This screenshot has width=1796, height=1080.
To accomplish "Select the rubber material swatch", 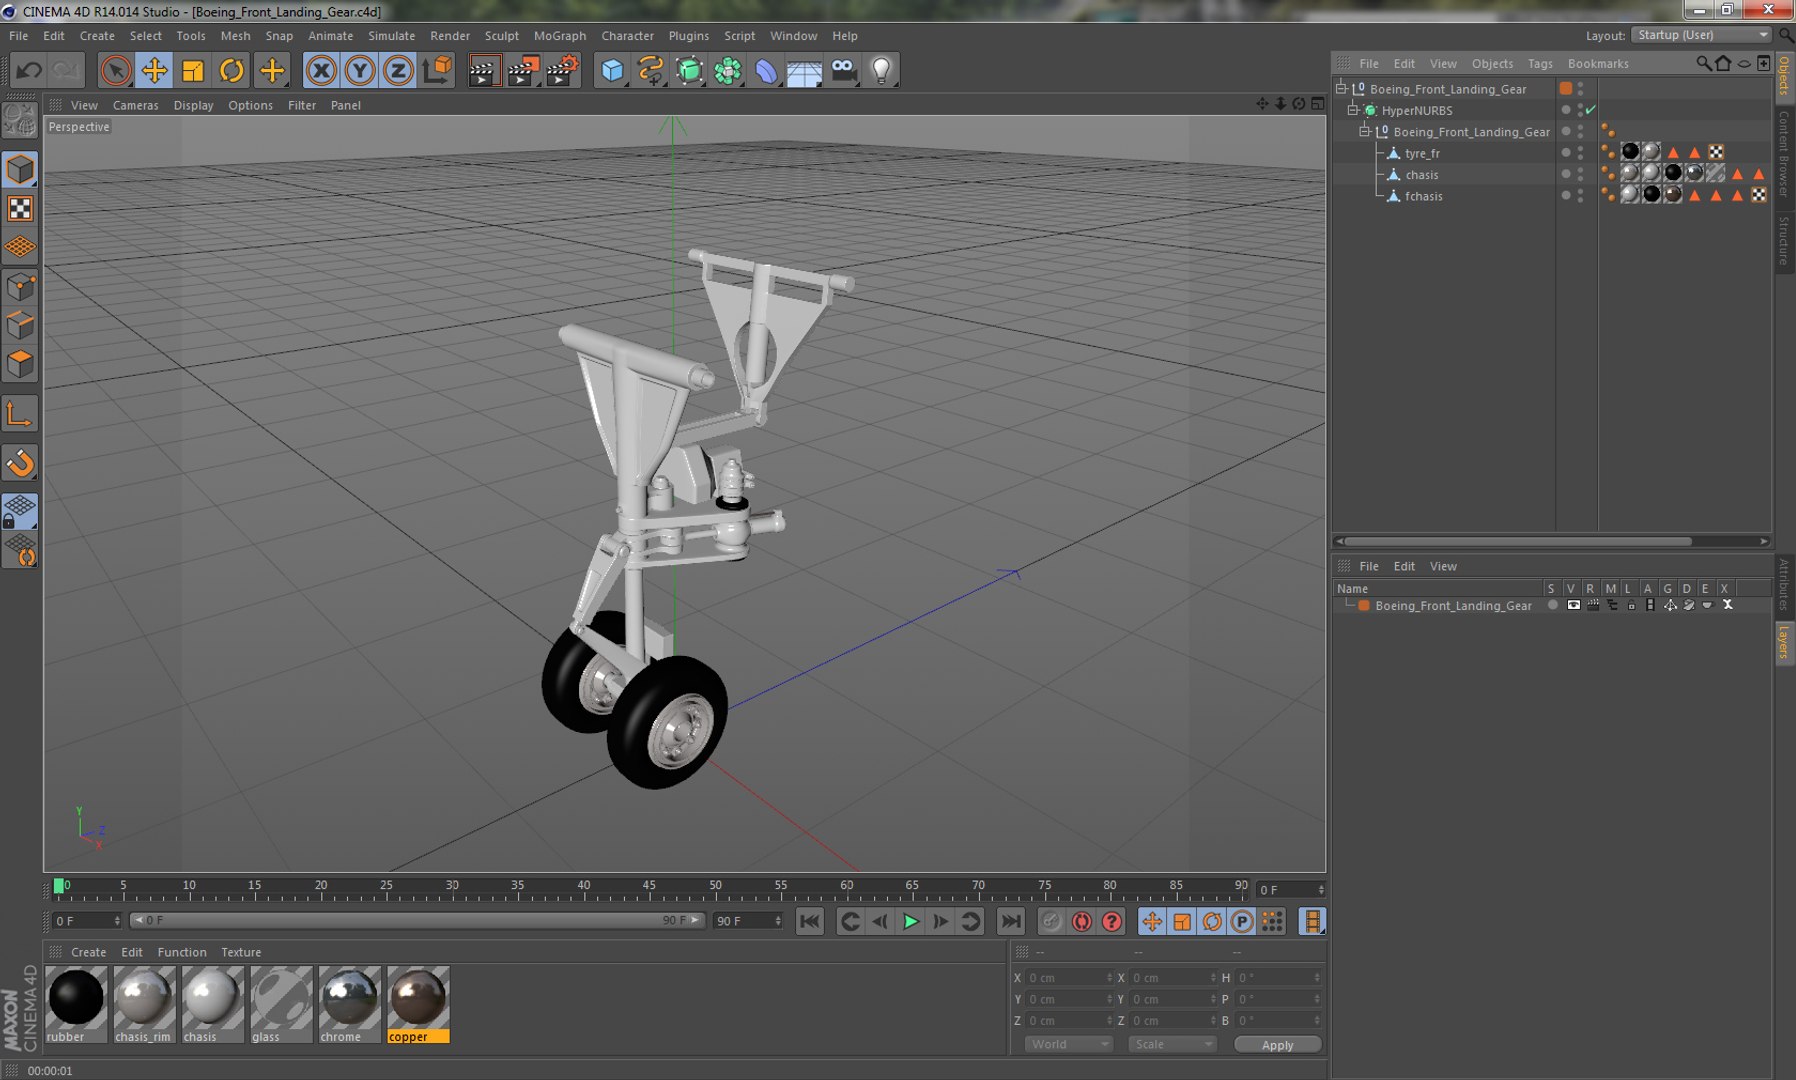I will click(76, 1004).
